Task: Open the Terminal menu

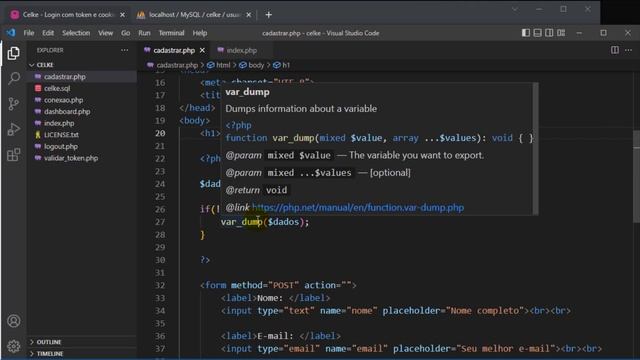Action: point(171,33)
